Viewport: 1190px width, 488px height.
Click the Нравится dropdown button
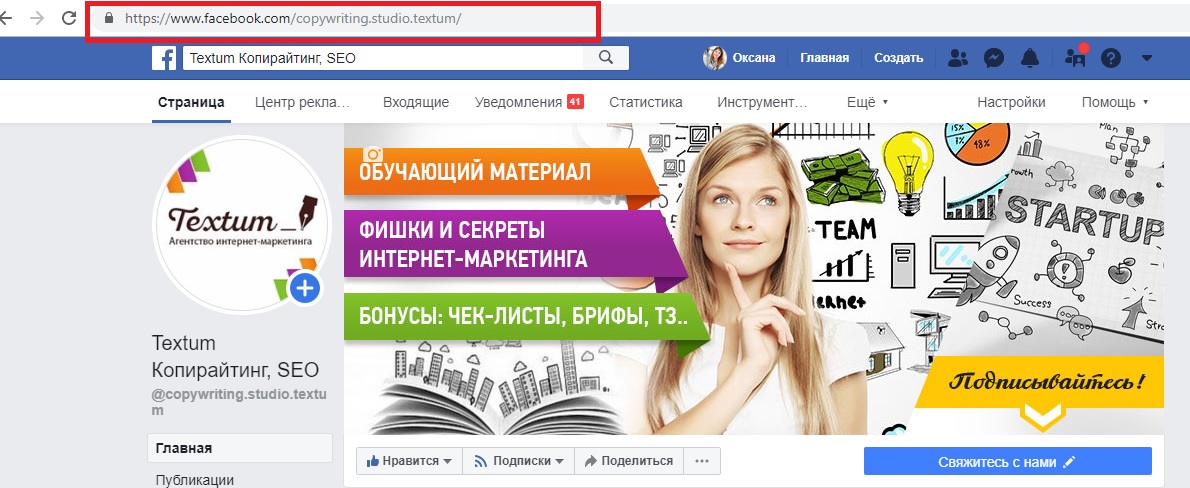(408, 461)
